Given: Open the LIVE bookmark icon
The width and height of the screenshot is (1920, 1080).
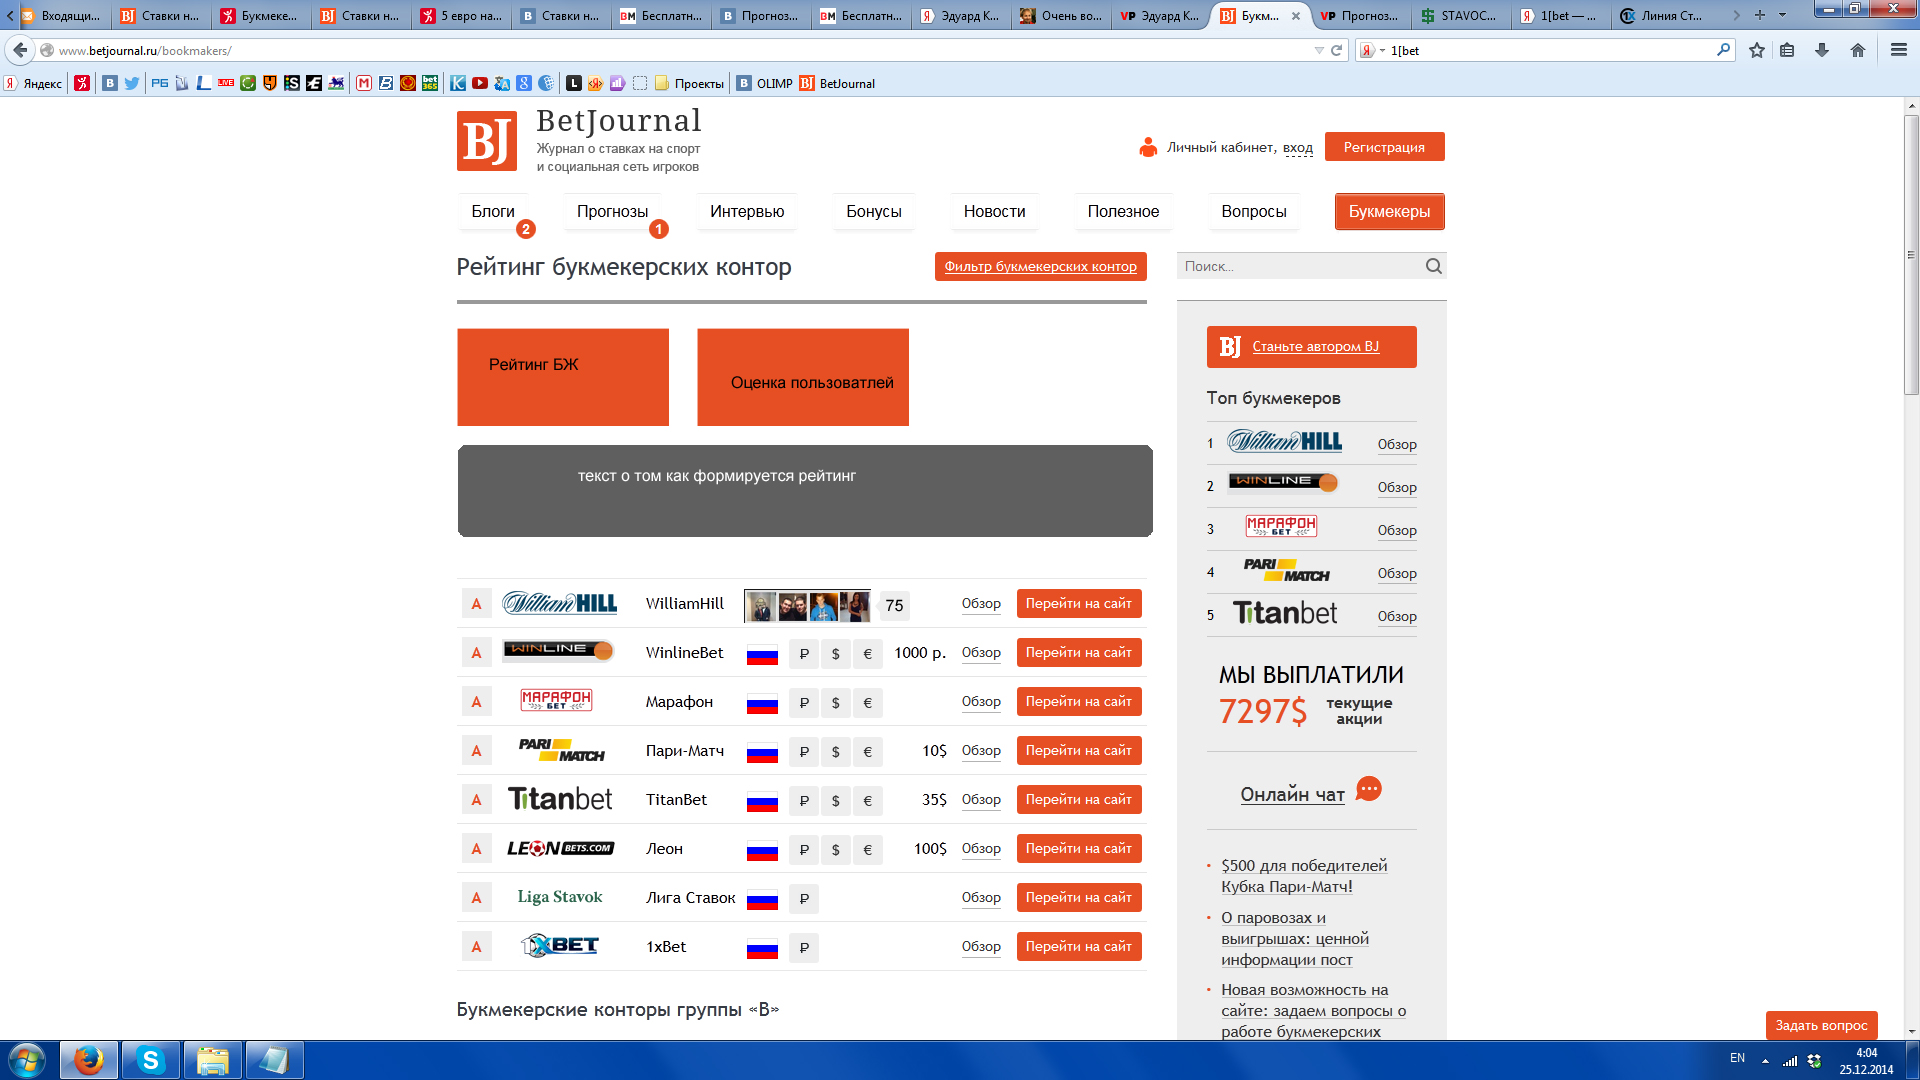Looking at the screenshot, I should (226, 83).
